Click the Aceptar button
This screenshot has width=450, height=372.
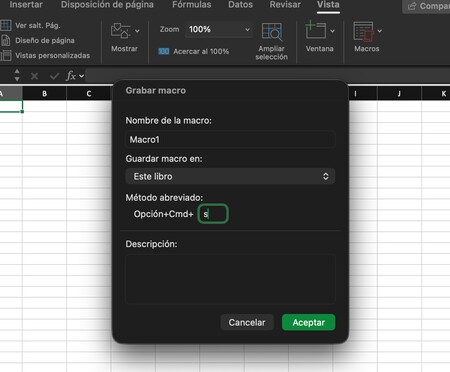pos(308,322)
